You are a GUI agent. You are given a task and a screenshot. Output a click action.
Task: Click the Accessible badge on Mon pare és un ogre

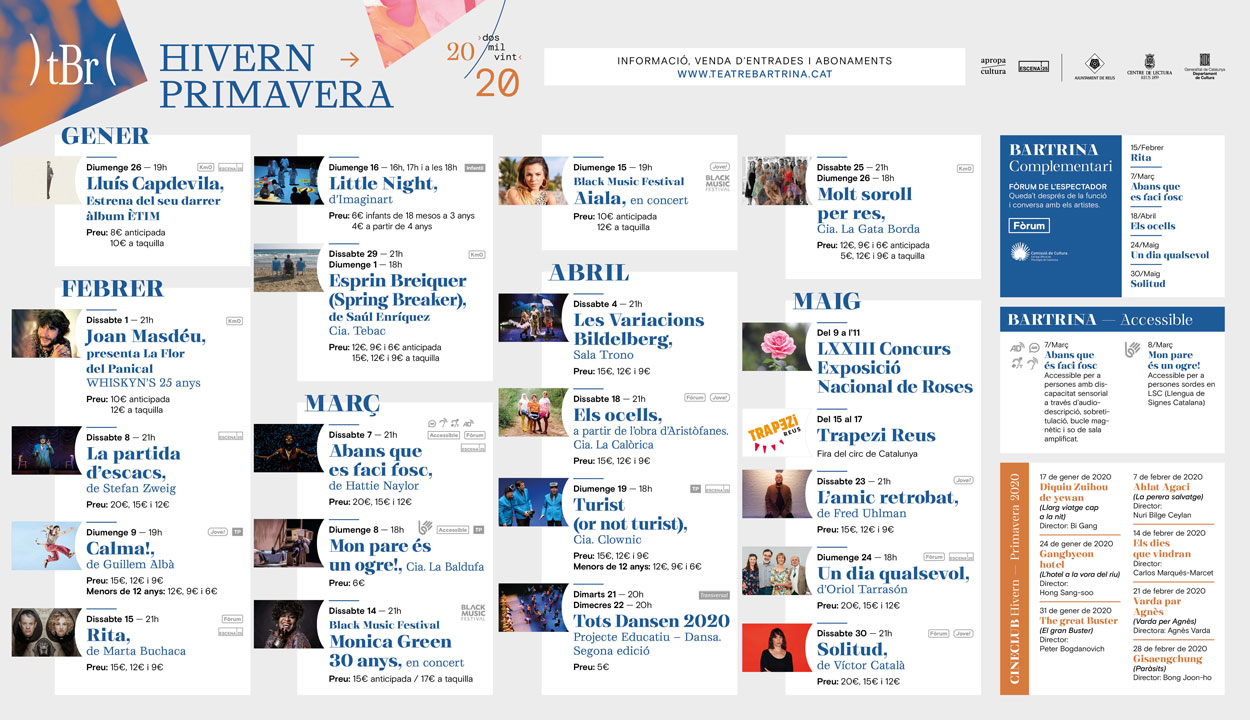(x=453, y=529)
